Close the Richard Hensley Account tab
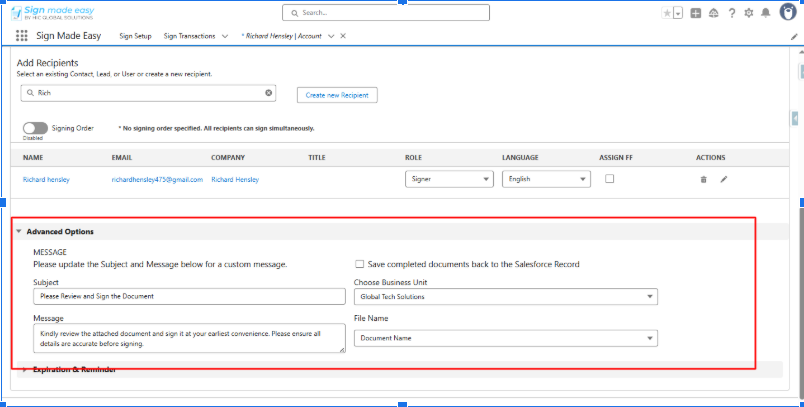The width and height of the screenshot is (804, 407). tap(343, 36)
